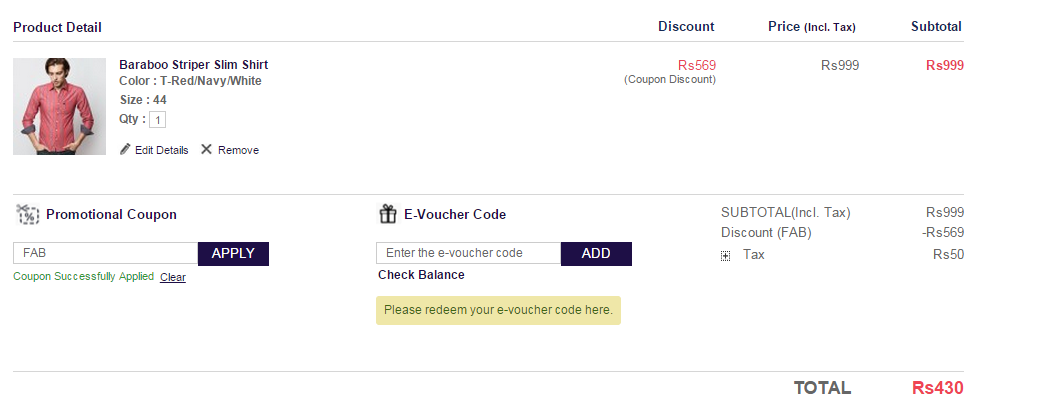Image resolution: width=1037 pixels, height=420 pixels.
Task: Open the shirt product thumbnail
Action: [x=60, y=106]
